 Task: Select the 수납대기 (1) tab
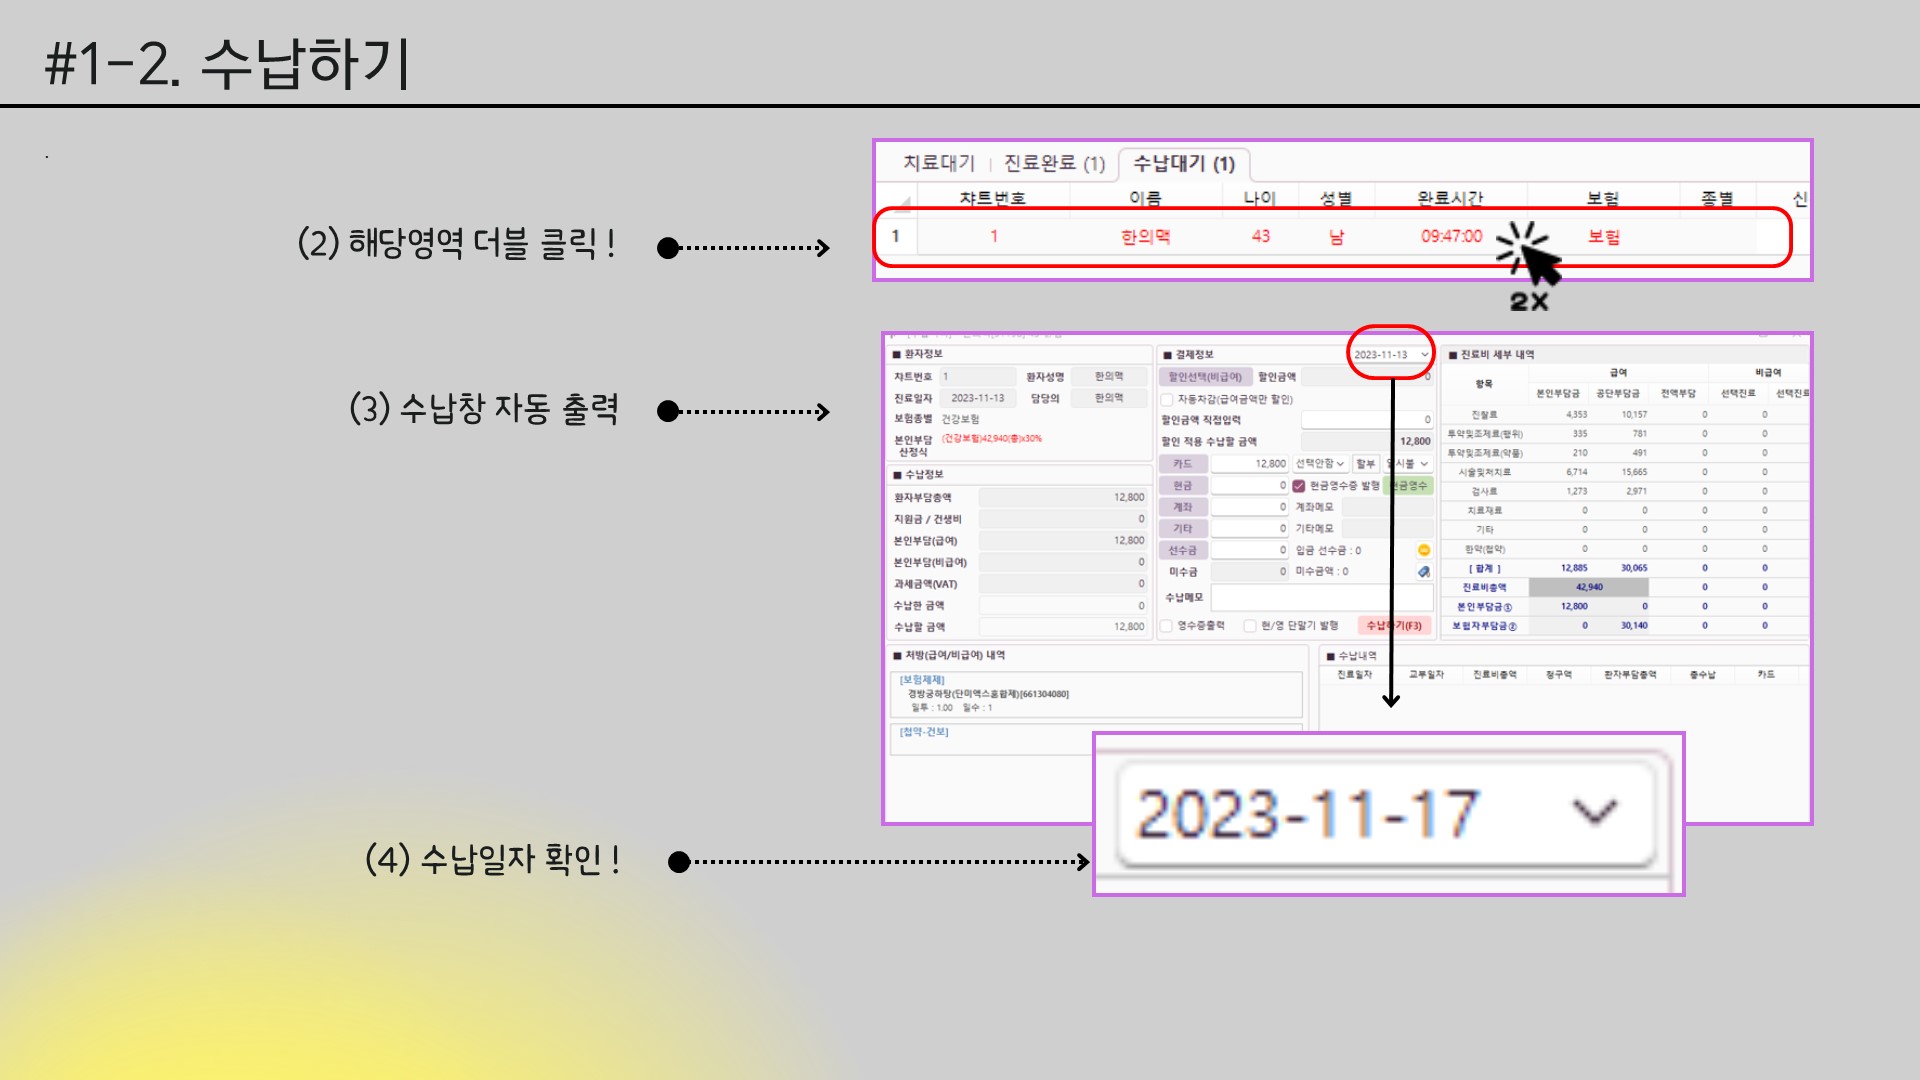1184,163
